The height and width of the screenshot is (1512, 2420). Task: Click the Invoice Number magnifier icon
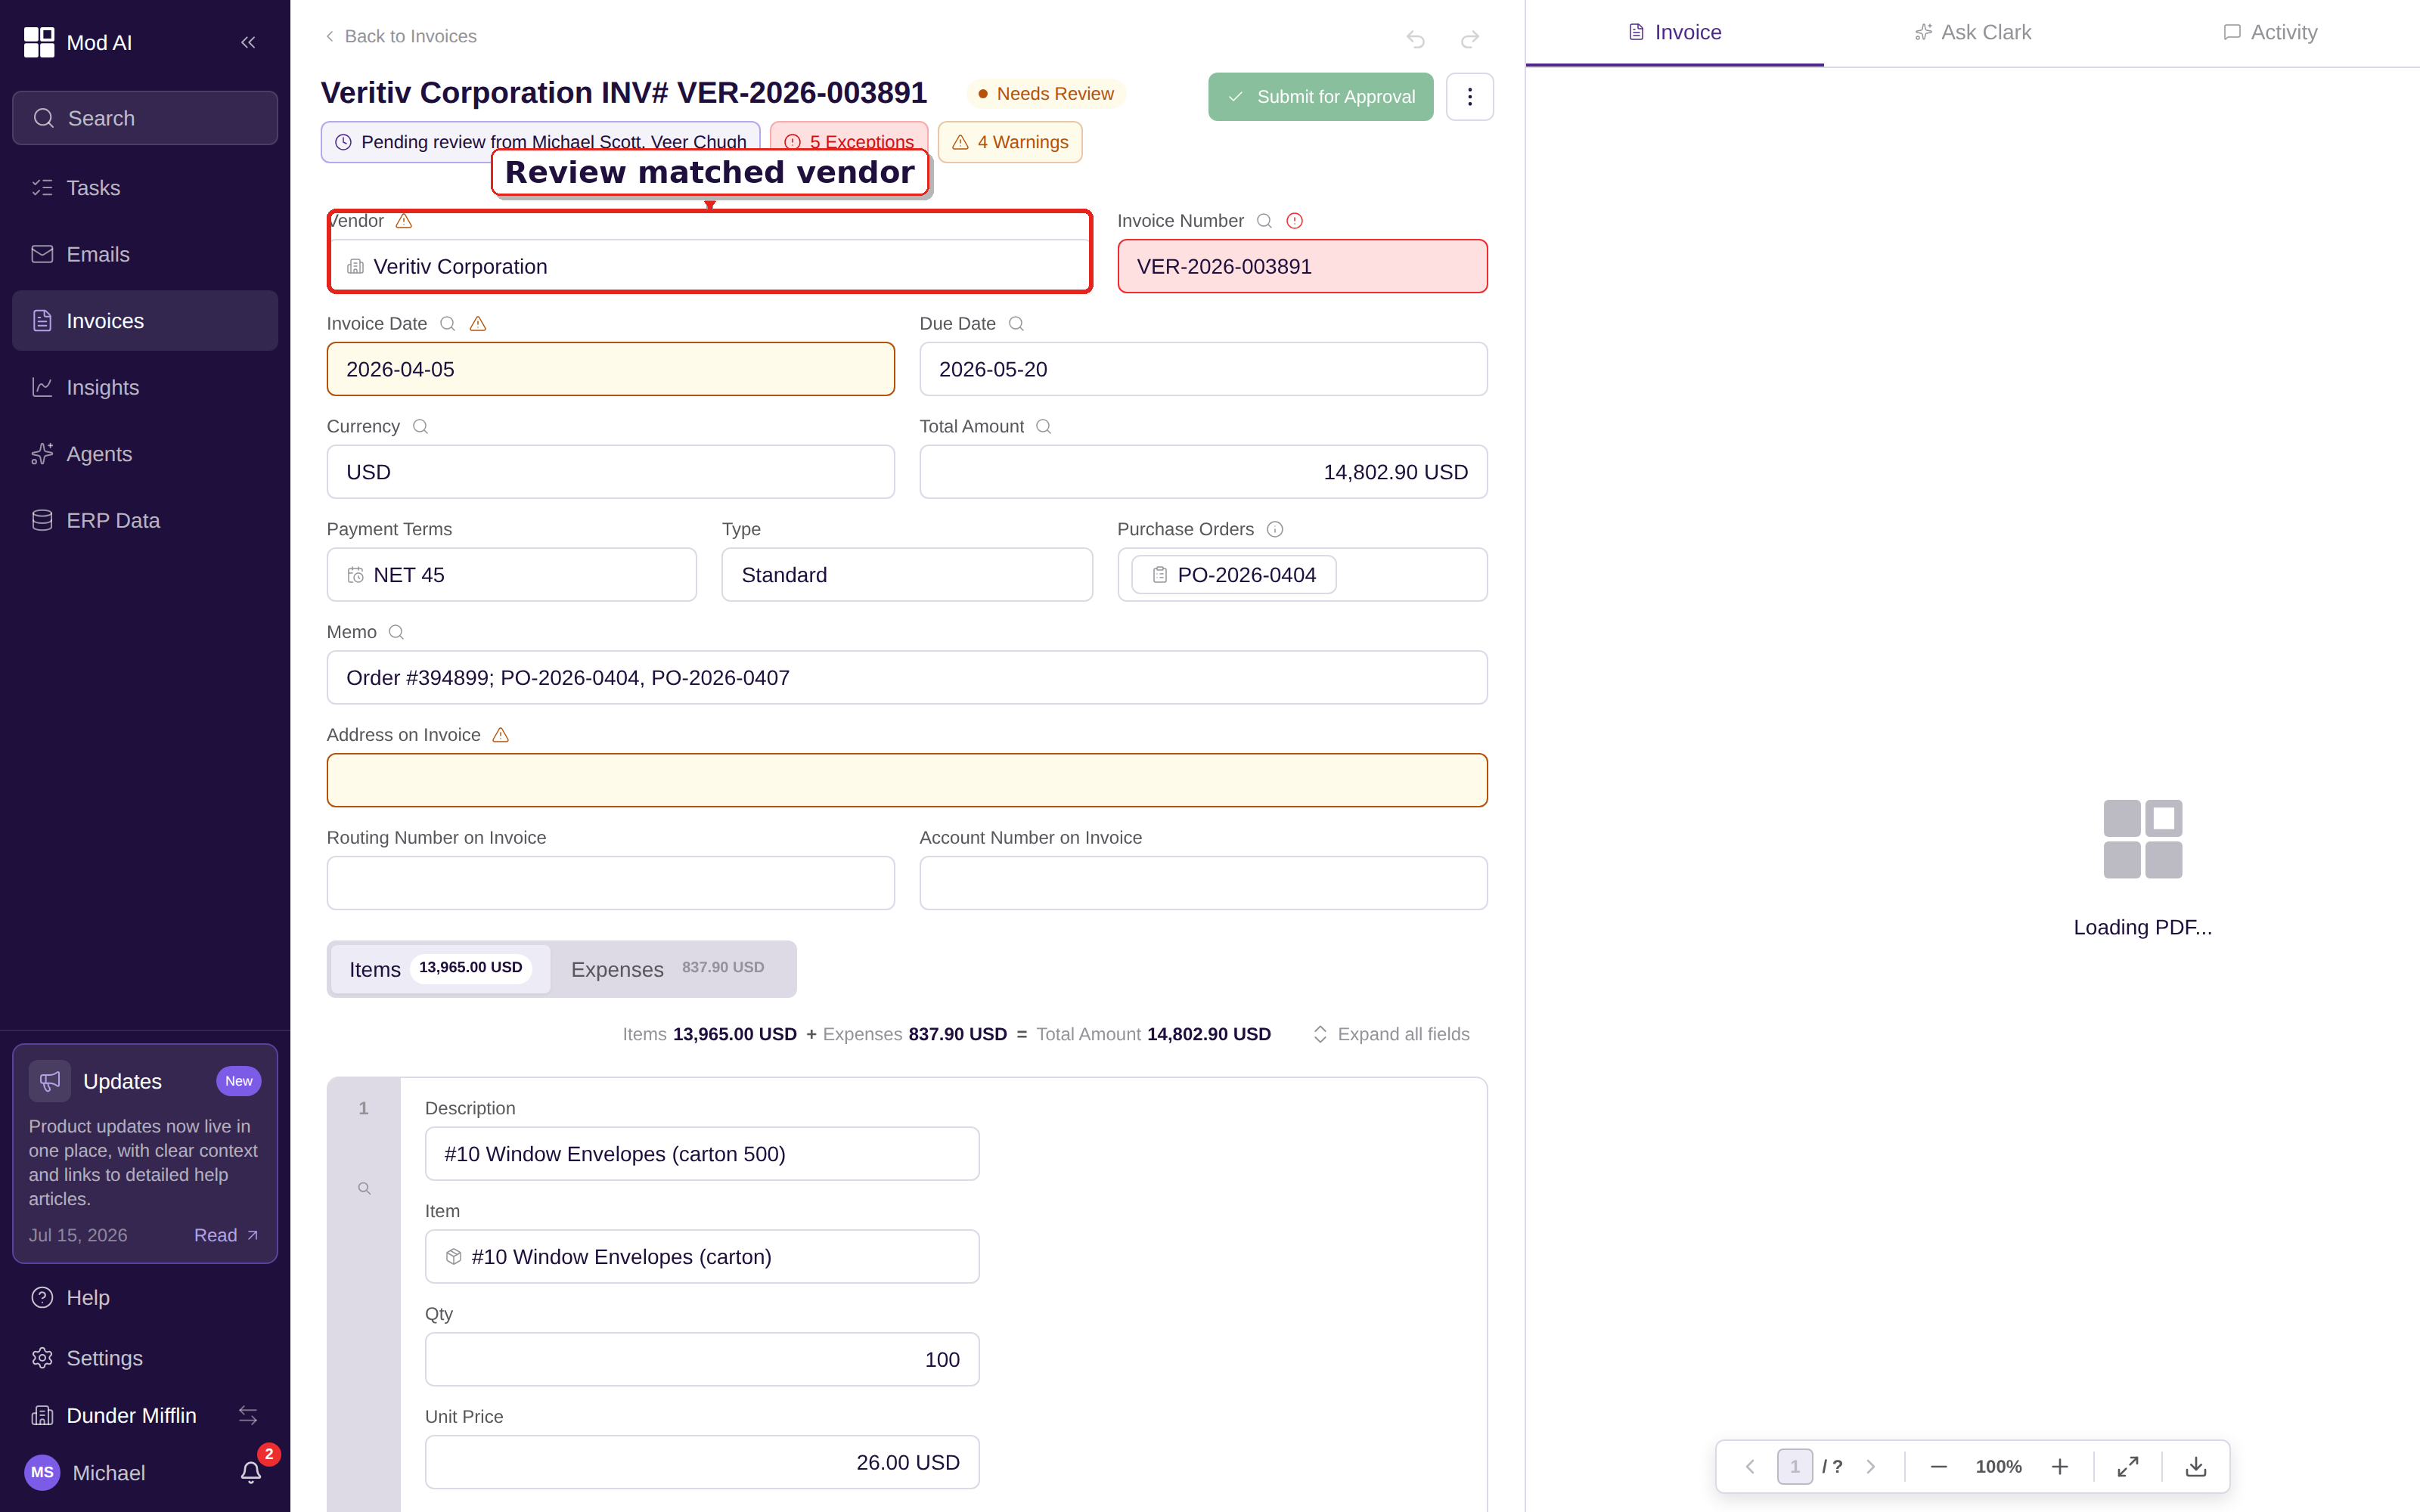(1264, 221)
